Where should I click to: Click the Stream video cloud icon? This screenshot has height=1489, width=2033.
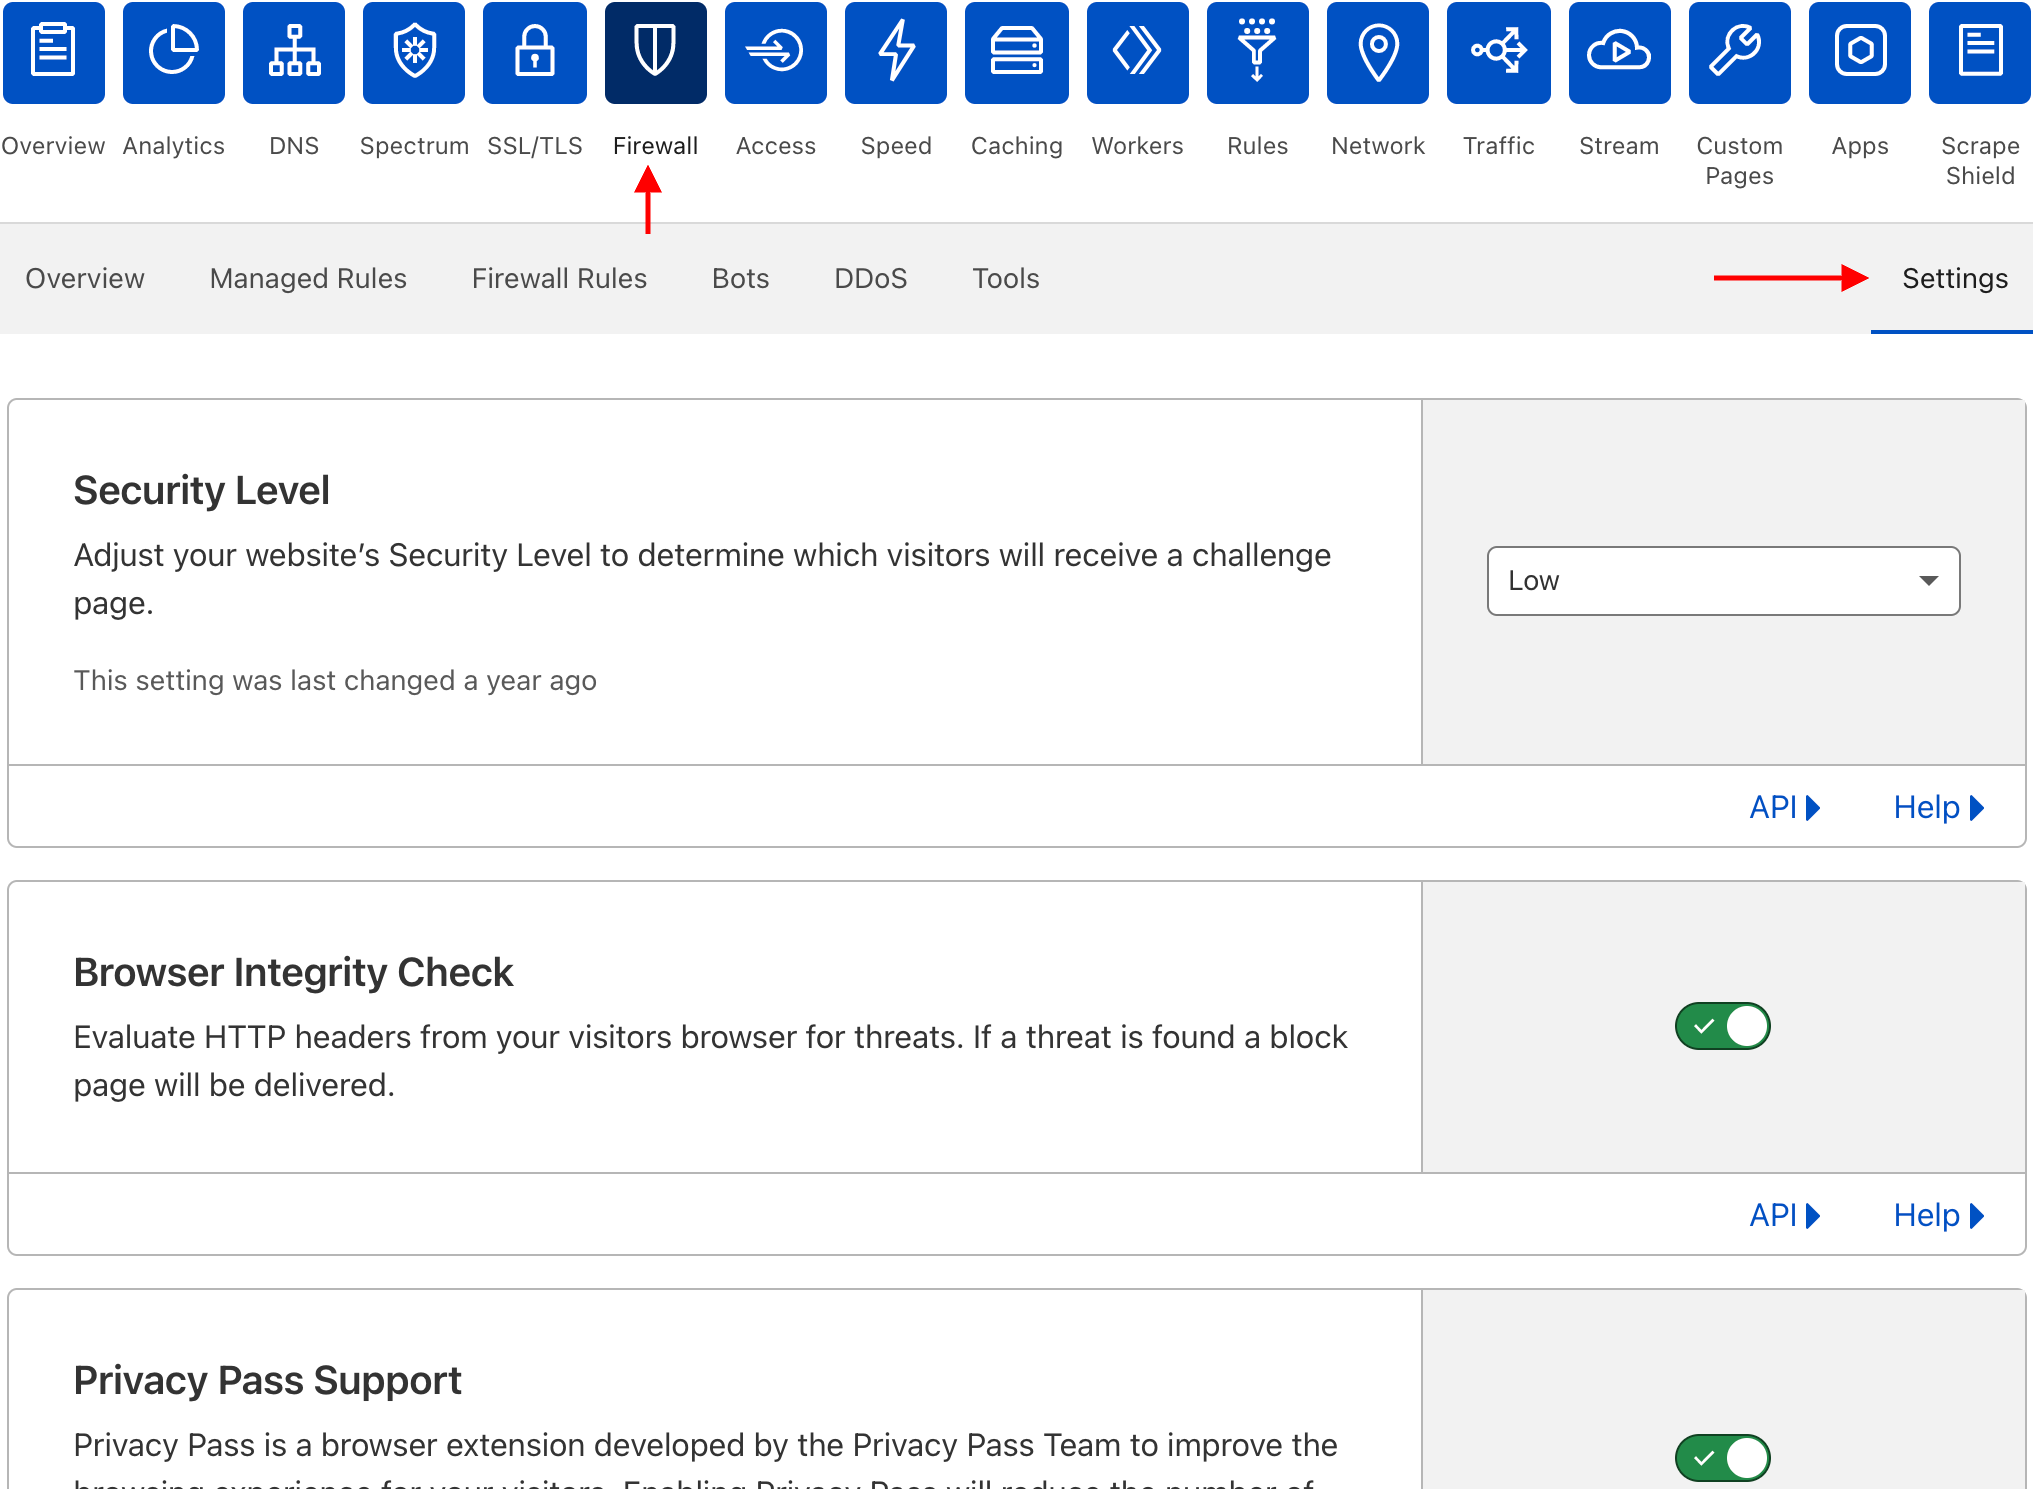pyautogui.click(x=1619, y=52)
